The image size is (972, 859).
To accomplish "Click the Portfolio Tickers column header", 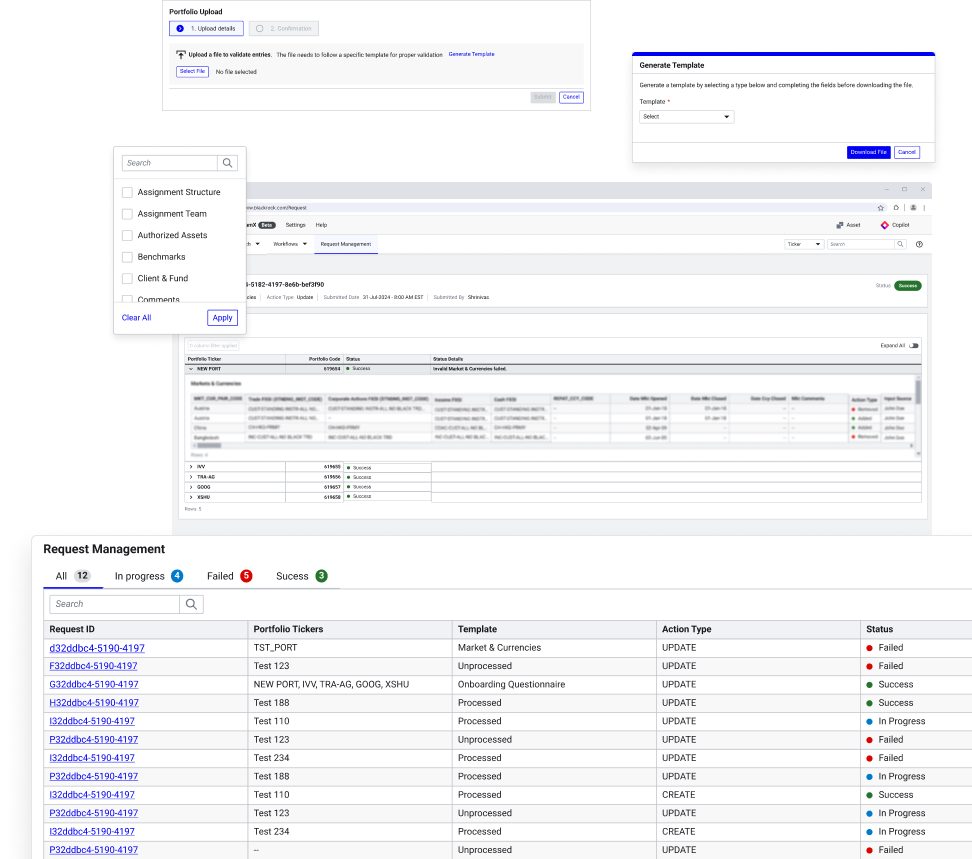I will click(350, 629).
